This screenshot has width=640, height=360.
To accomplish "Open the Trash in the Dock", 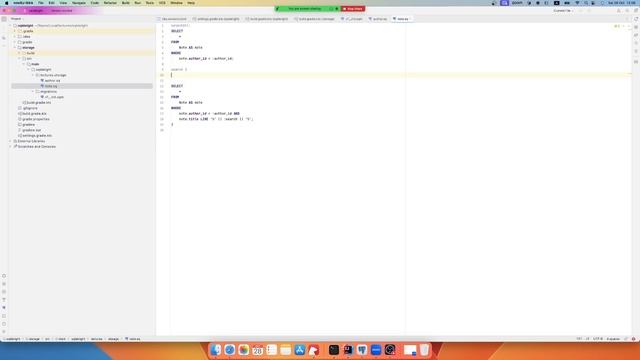I will (424, 350).
